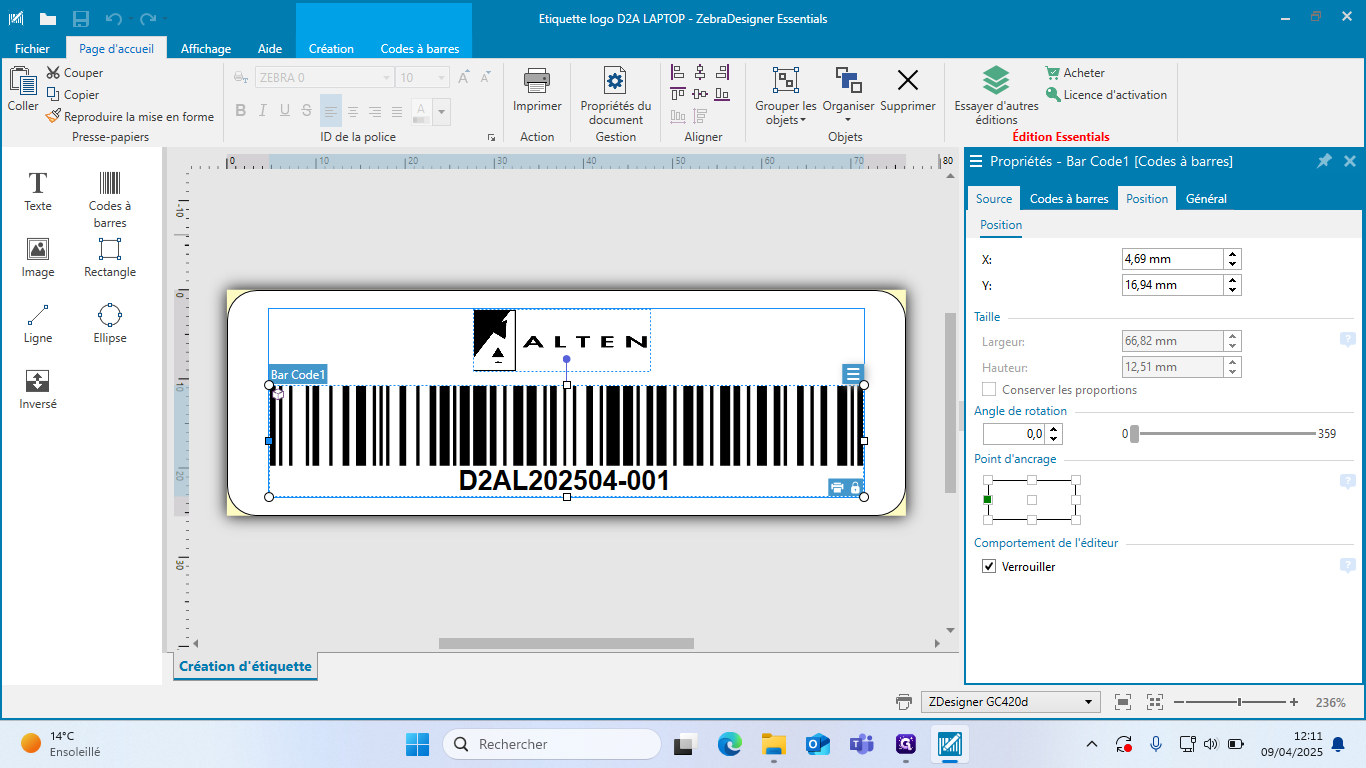Viewport: 1366px width, 768px height.
Task: Toggle Conserver les proportions checkbox
Action: tap(989, 390)
